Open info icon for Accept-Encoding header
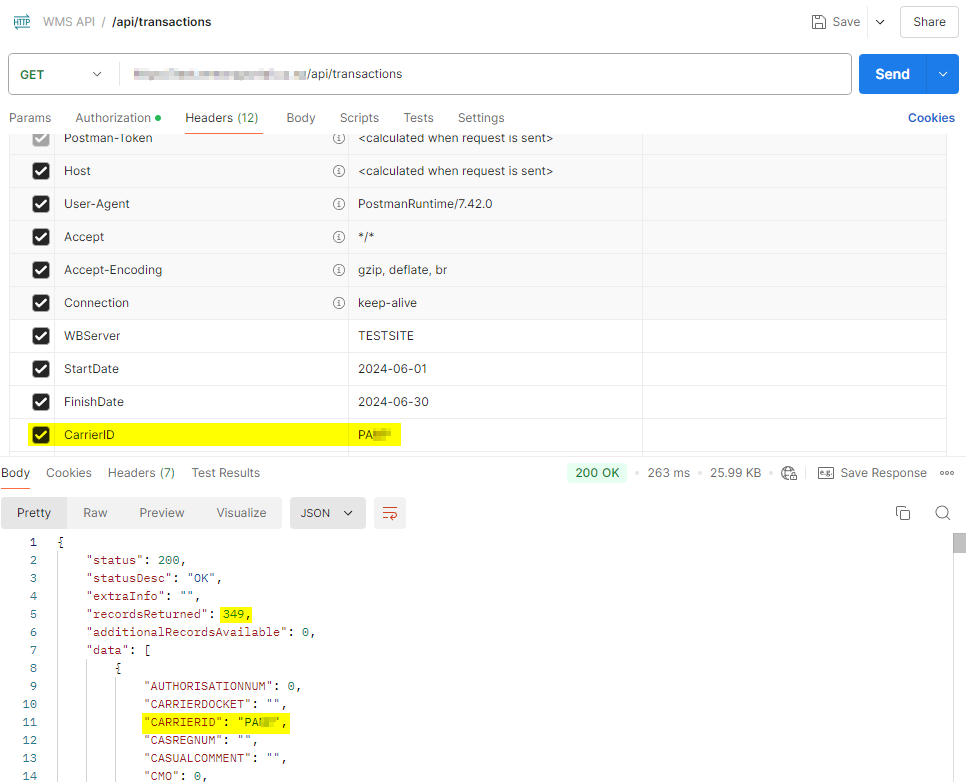Viewport: 966px width, 782px height. click(x=339, y=270)
